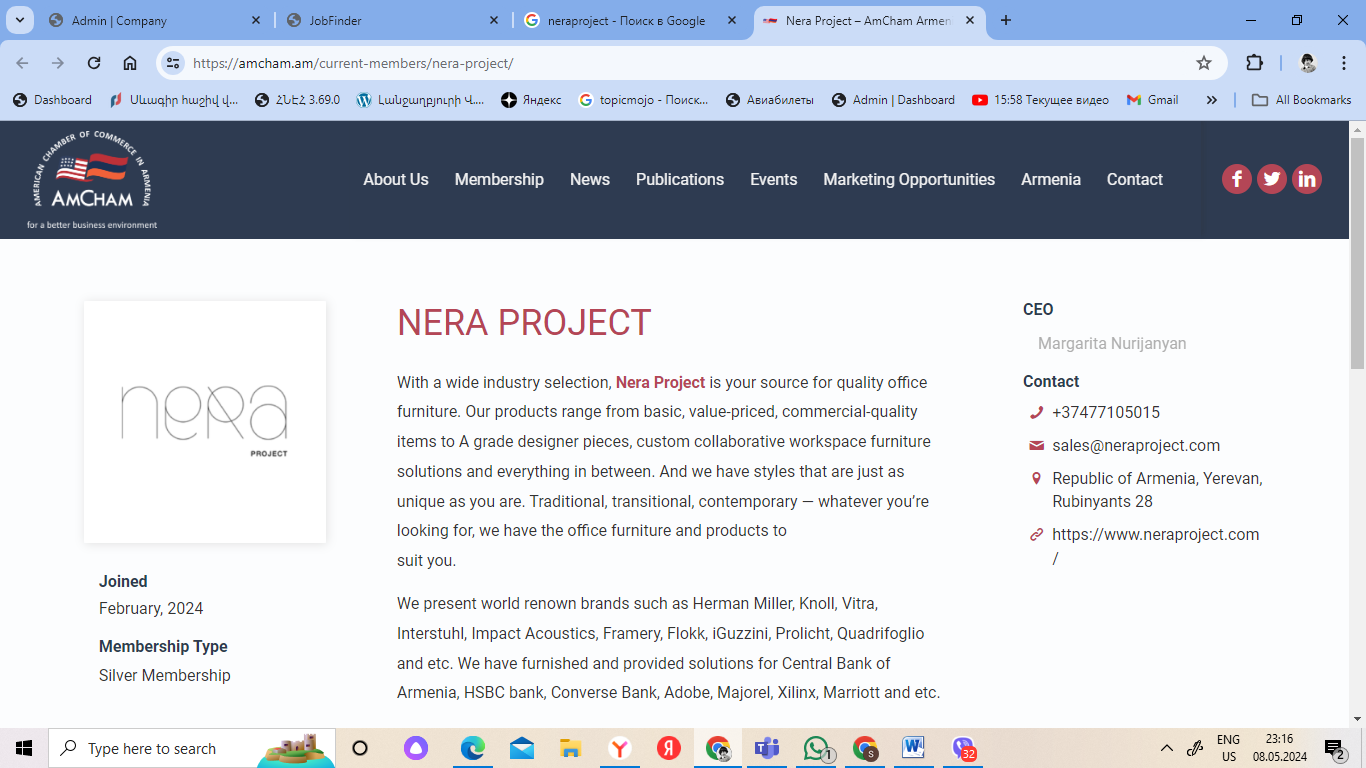Close the JobFinder tab

(494, 20)
